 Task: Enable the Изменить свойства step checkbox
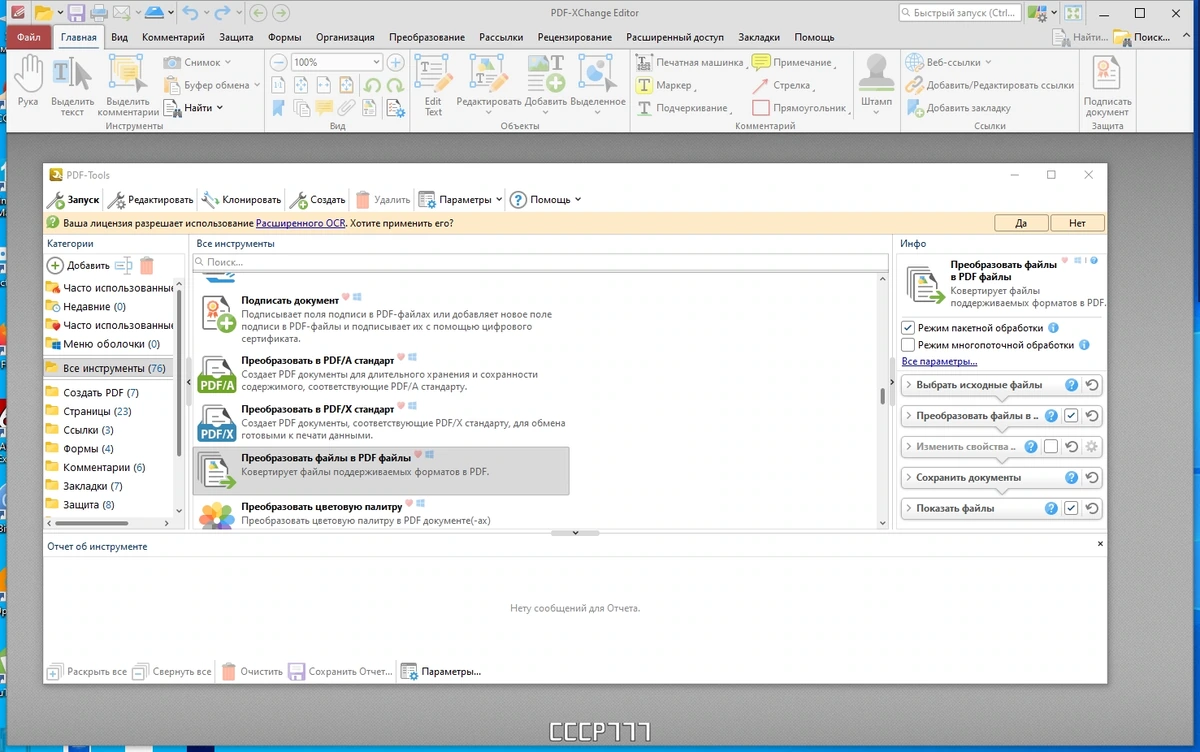point(1051,447)
